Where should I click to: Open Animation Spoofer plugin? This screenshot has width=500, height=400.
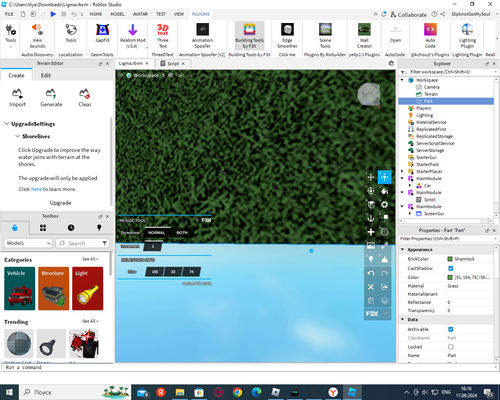click(202, 36)
